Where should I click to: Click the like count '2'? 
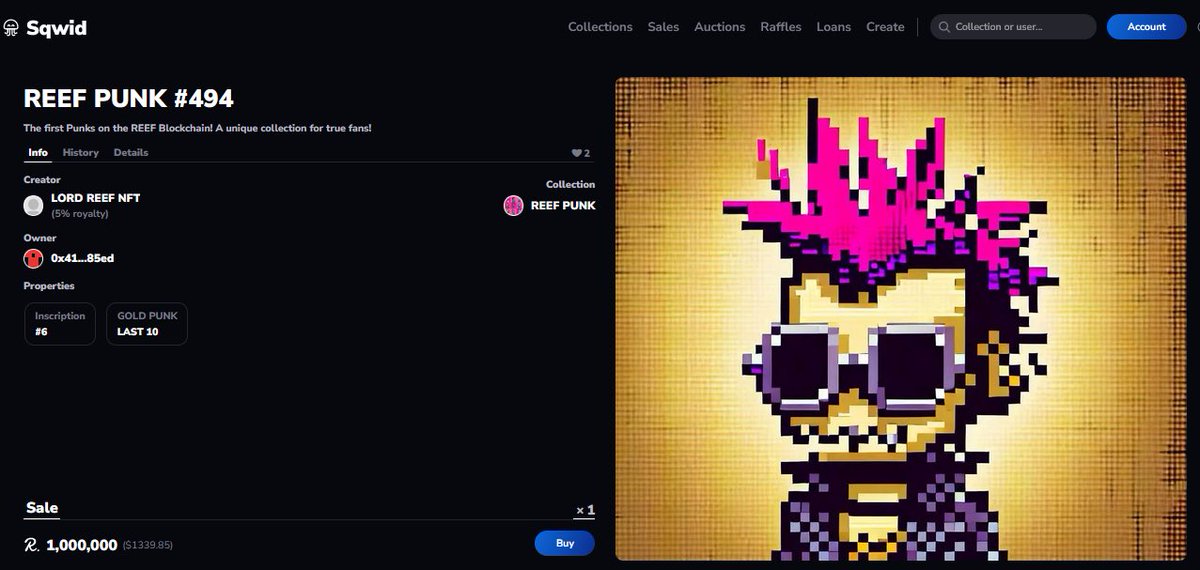587,153
